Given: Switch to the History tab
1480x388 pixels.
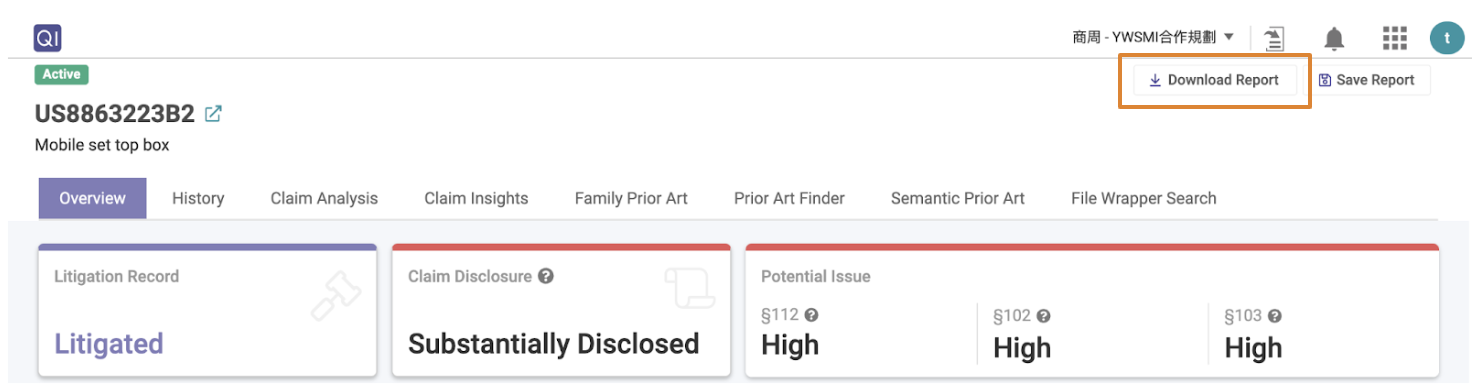Looking at the screenshot, I should pyautogui.click(x=198, y=198).
